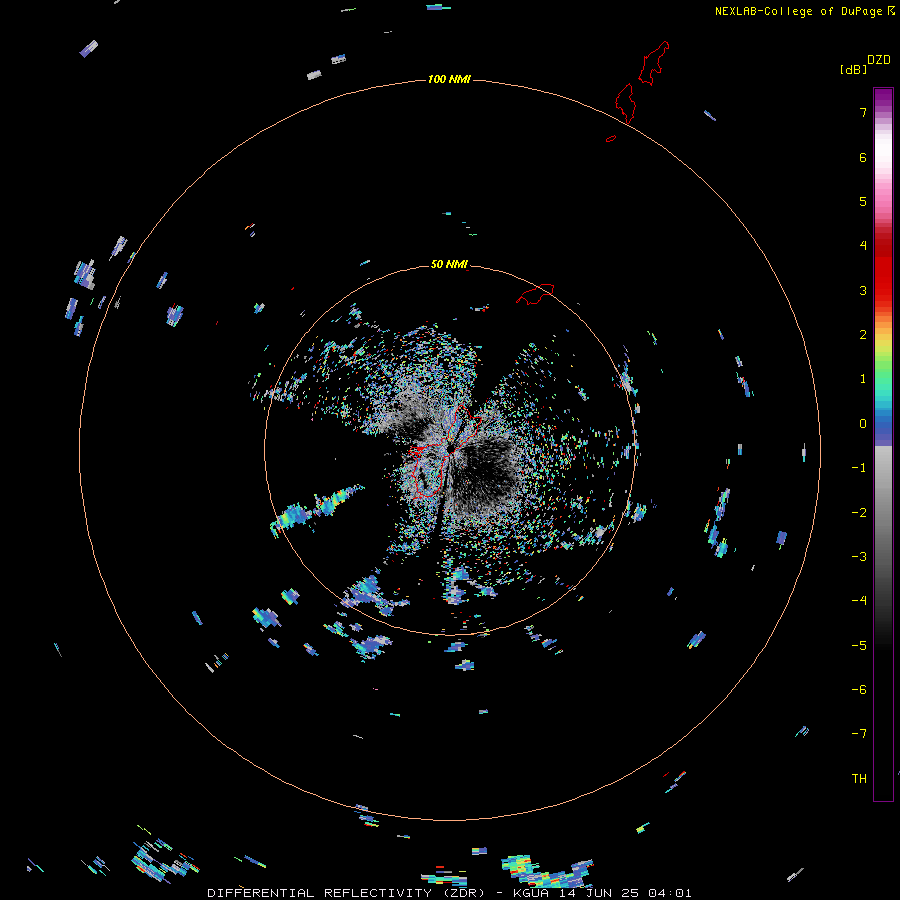Click the [dB] unit label
This screenshot has width=900, height=900.
854,69
